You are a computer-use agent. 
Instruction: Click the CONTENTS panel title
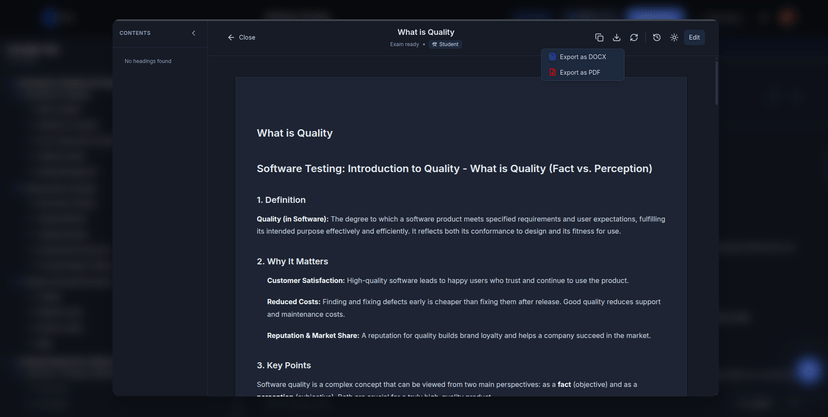(135, 33)
